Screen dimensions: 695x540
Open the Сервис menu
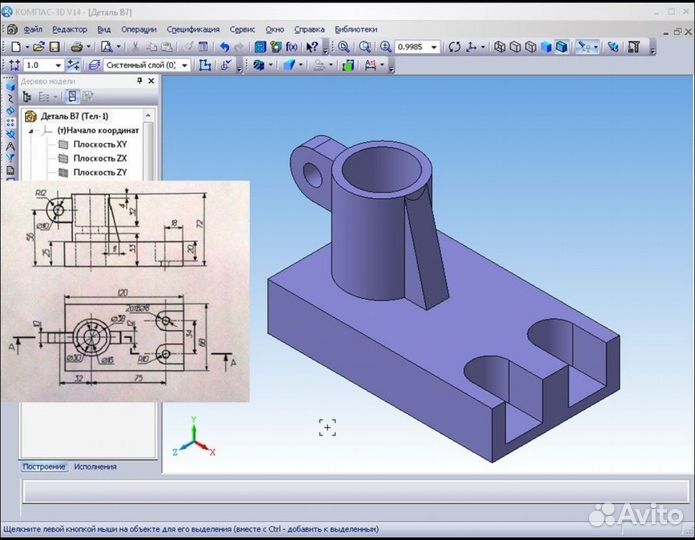pyautogui.click(x=242, y=29)
